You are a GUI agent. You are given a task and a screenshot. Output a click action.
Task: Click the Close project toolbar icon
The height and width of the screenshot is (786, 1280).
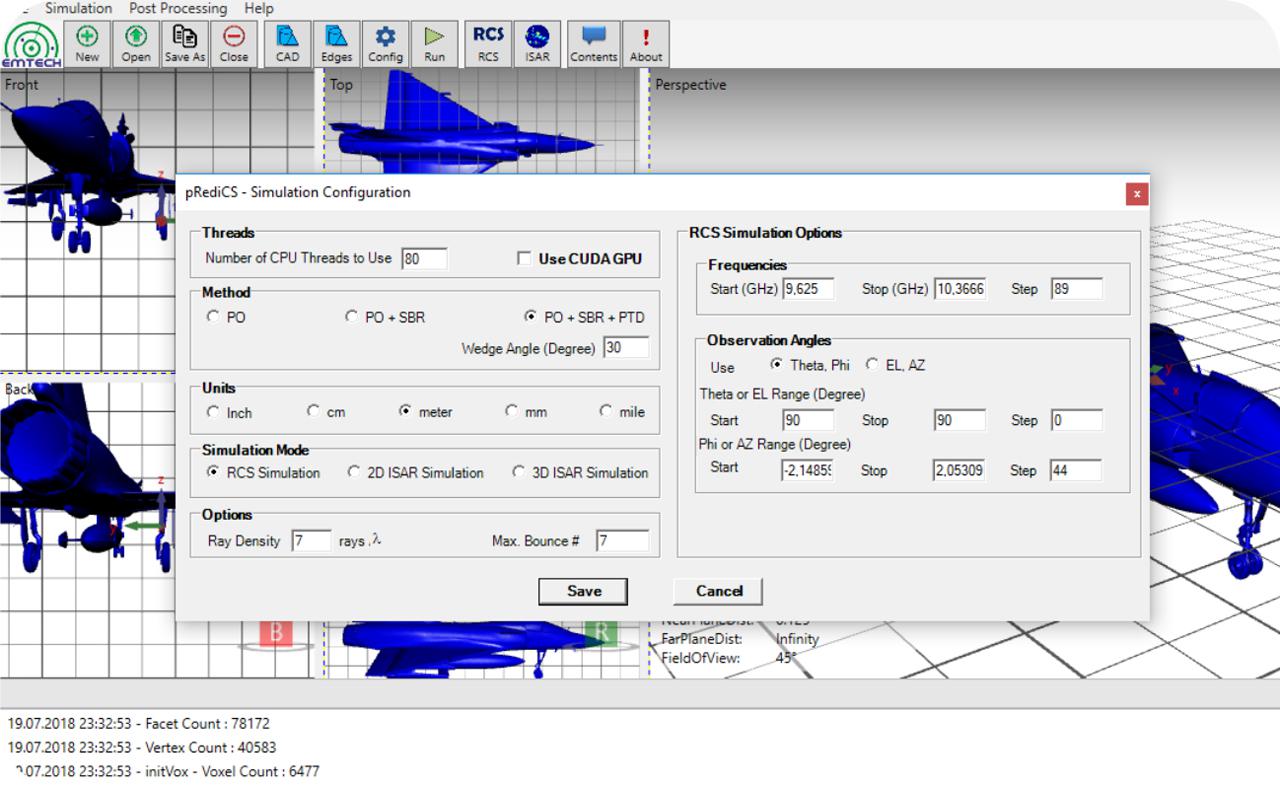point(234,45)
